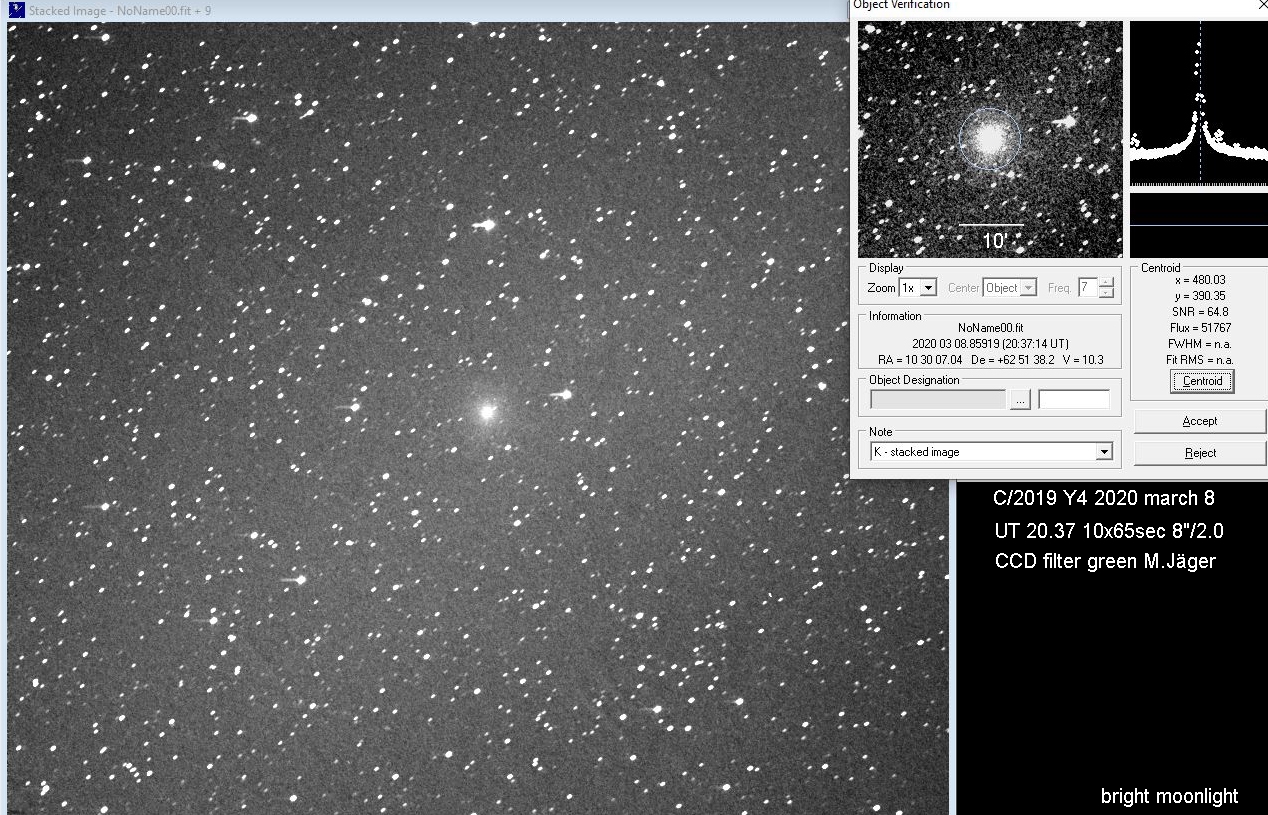Image resolution: width=1268 pixels, height=815 pixels.
Task: Click the Freq stepper down arrow
Action: 1106,292
